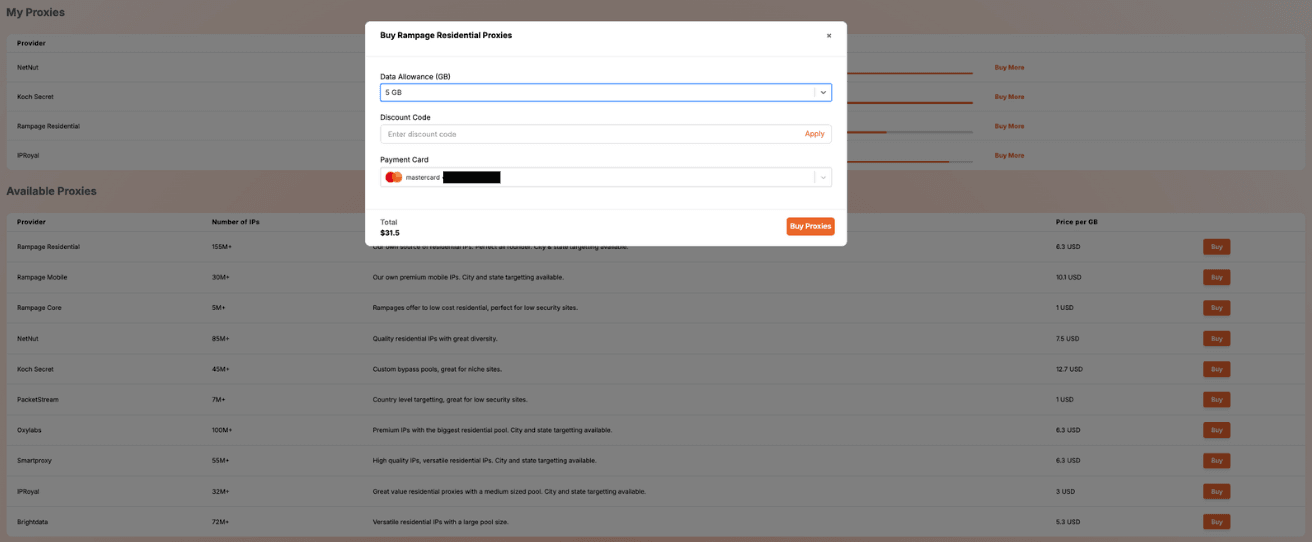Click the 100M+ IP count for Oxylabs

coord(222,430)
